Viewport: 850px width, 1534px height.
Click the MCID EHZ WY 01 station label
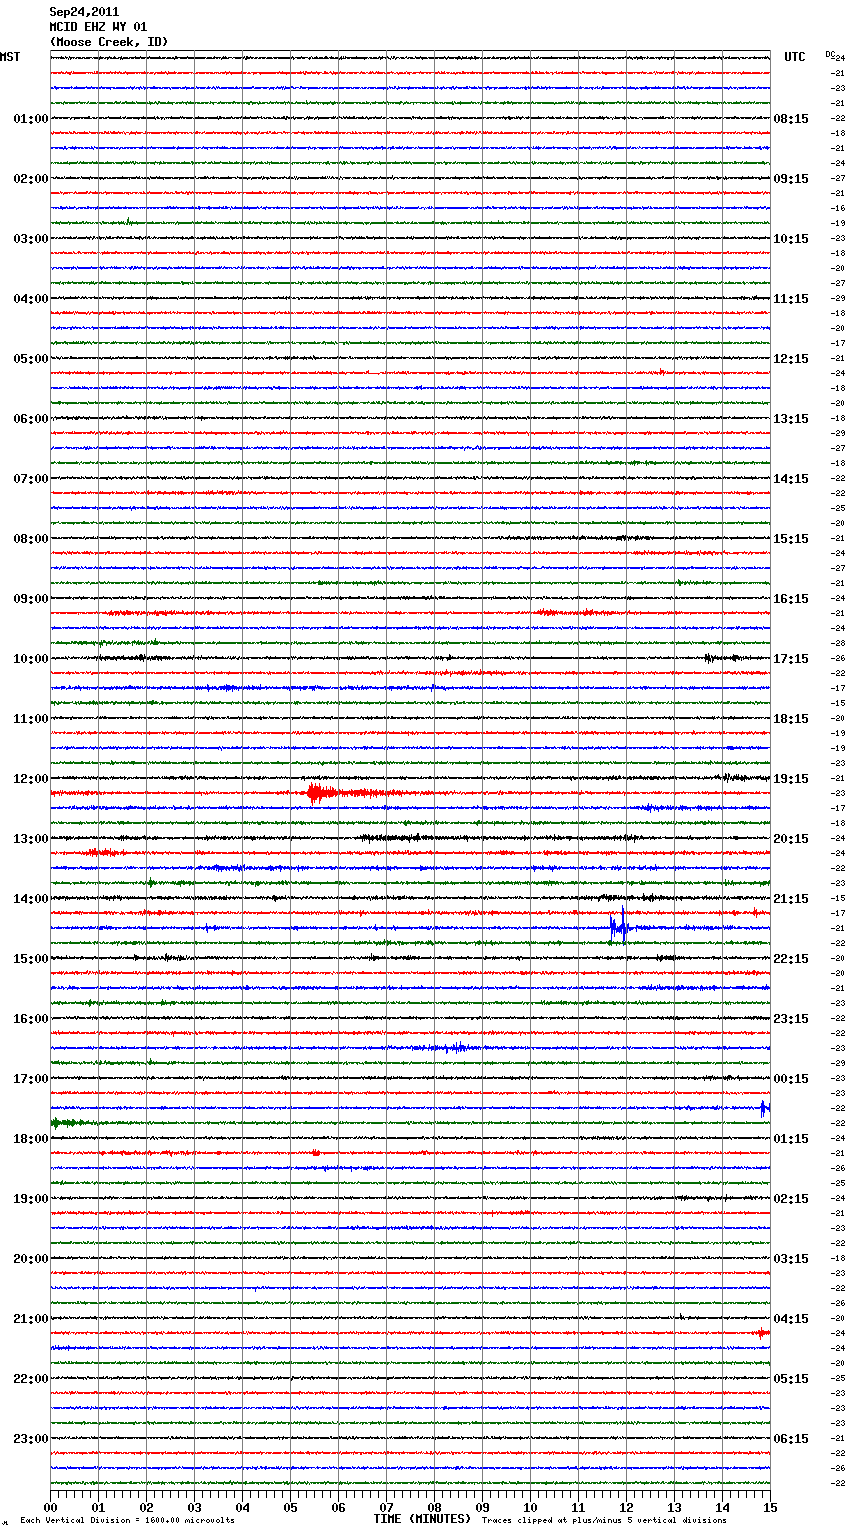pyautogui.click(x=98, y=27)
